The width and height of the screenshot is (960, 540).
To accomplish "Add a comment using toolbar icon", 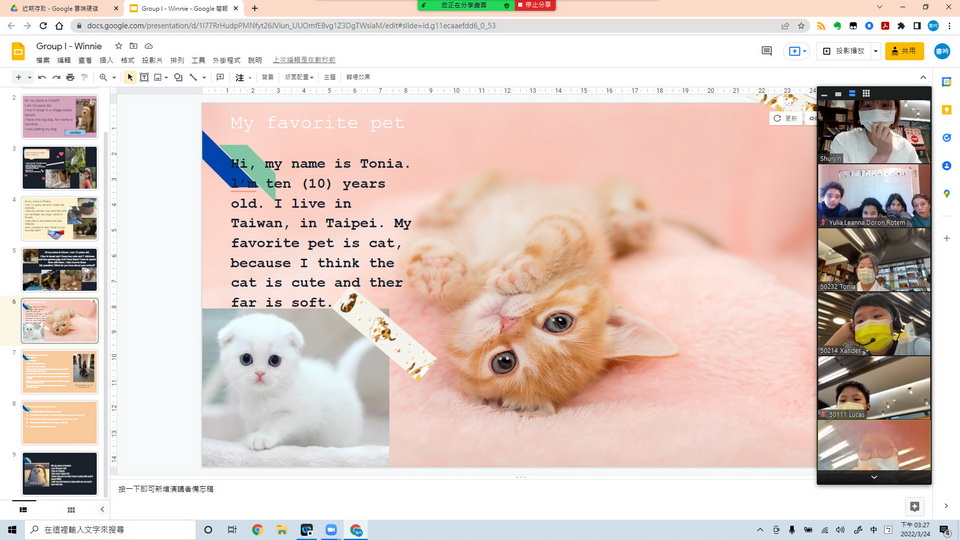I will (x=219, y=77).
